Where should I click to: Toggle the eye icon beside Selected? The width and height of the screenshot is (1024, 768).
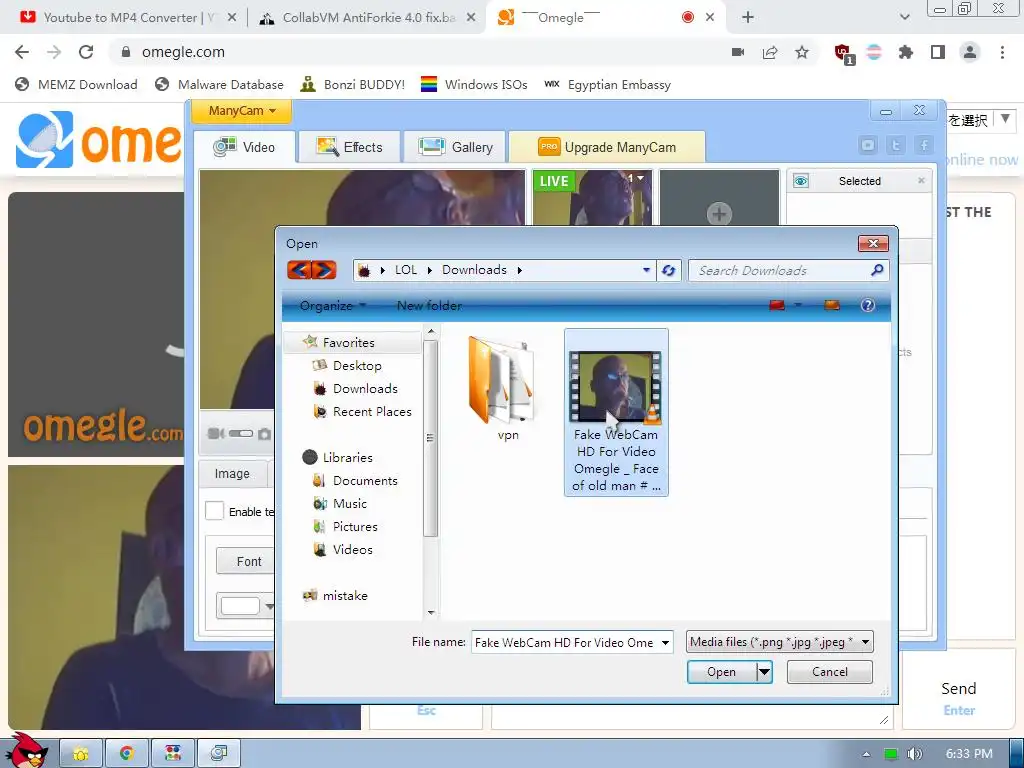[x=801, y=181]
